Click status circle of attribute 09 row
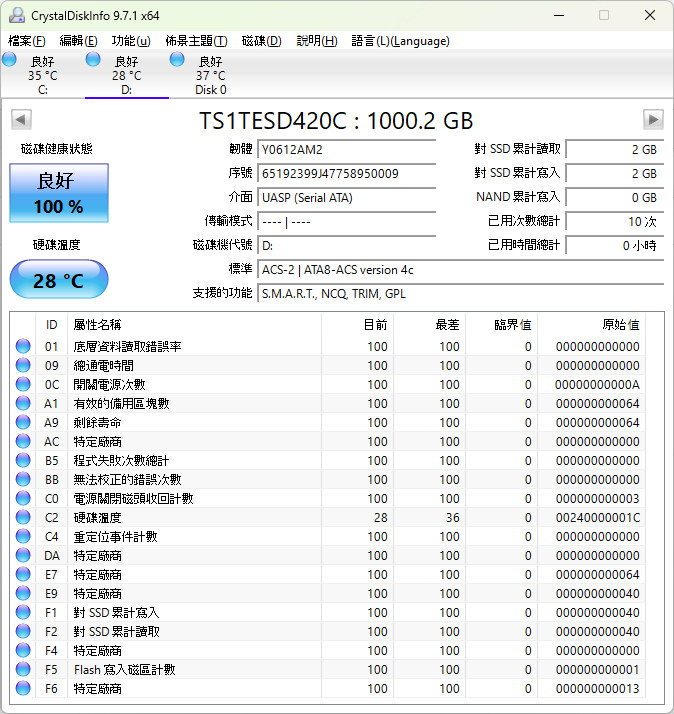This screenshot has height=714, width=674. 23,365
